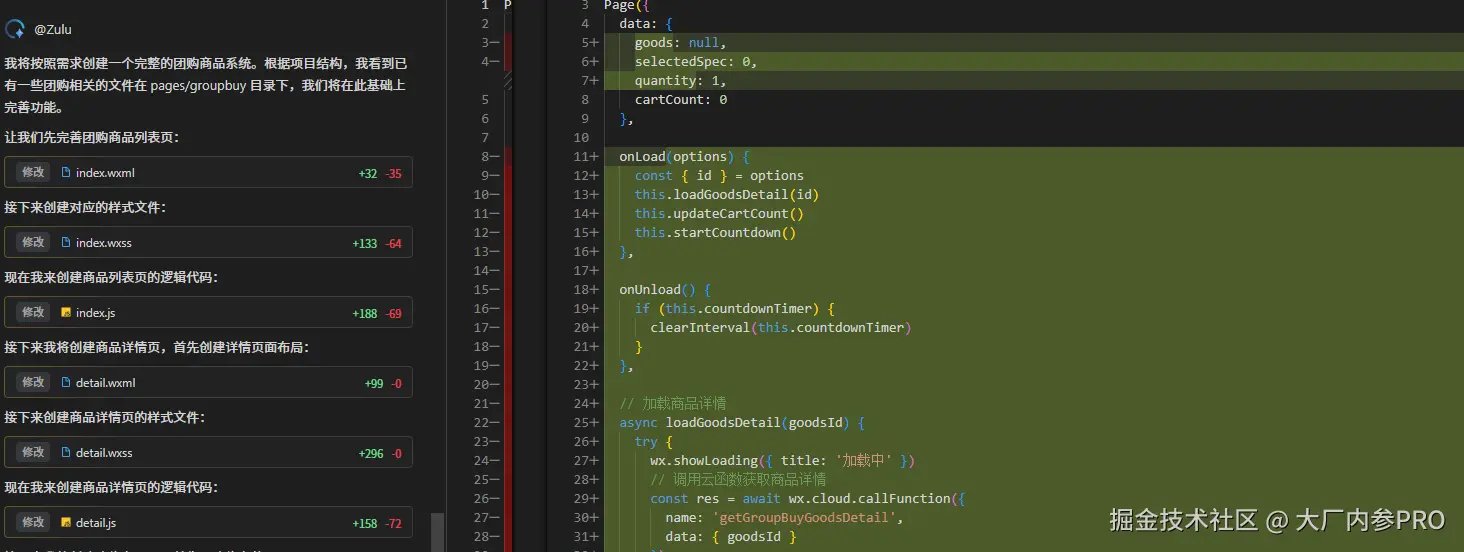Screen dimensions: 1464x552
Task: Click the 'clearInterval(this.countdownTimer)' code line
Action: 781,327
